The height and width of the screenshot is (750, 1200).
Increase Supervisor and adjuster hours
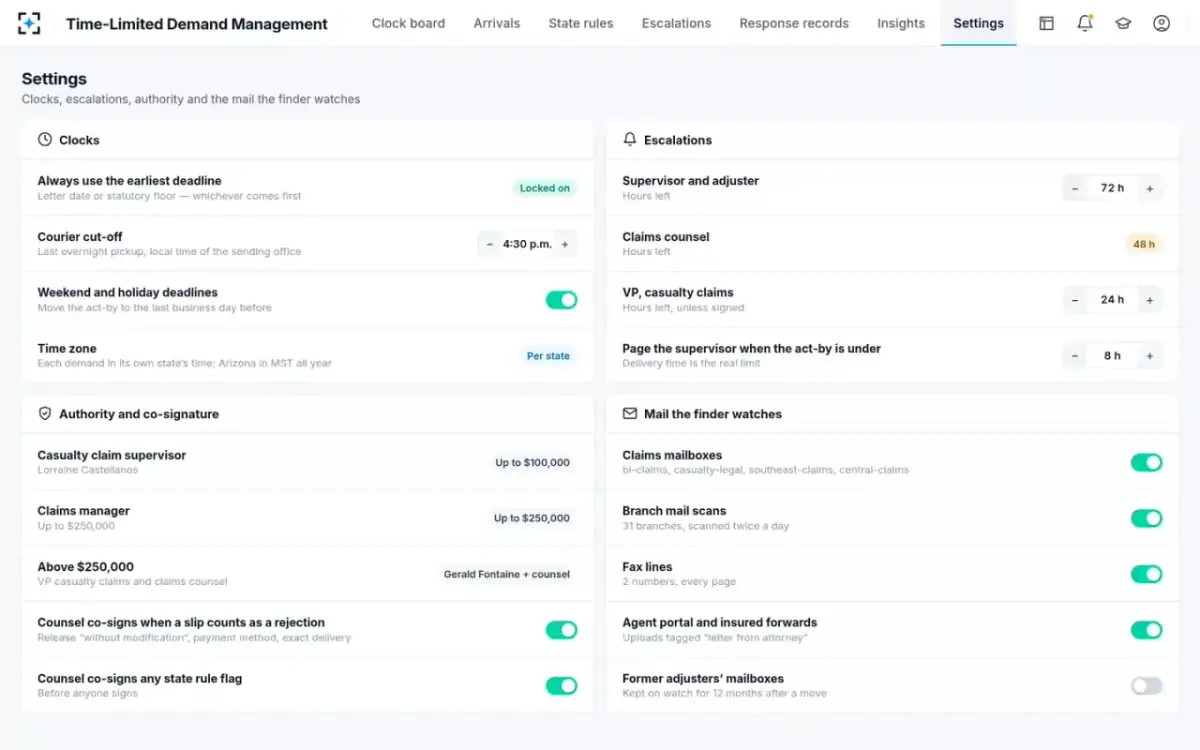coord(1150,188)
